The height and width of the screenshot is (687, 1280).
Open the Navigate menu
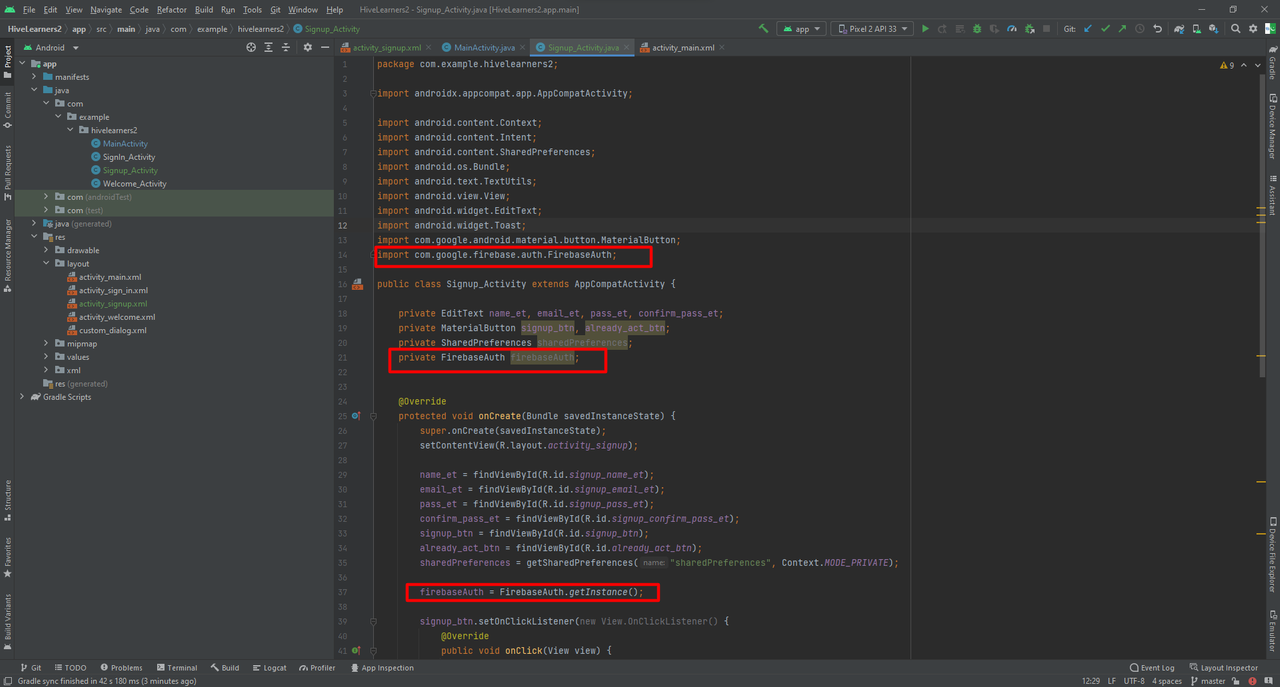pyautogui.click(x=106, y=9)
